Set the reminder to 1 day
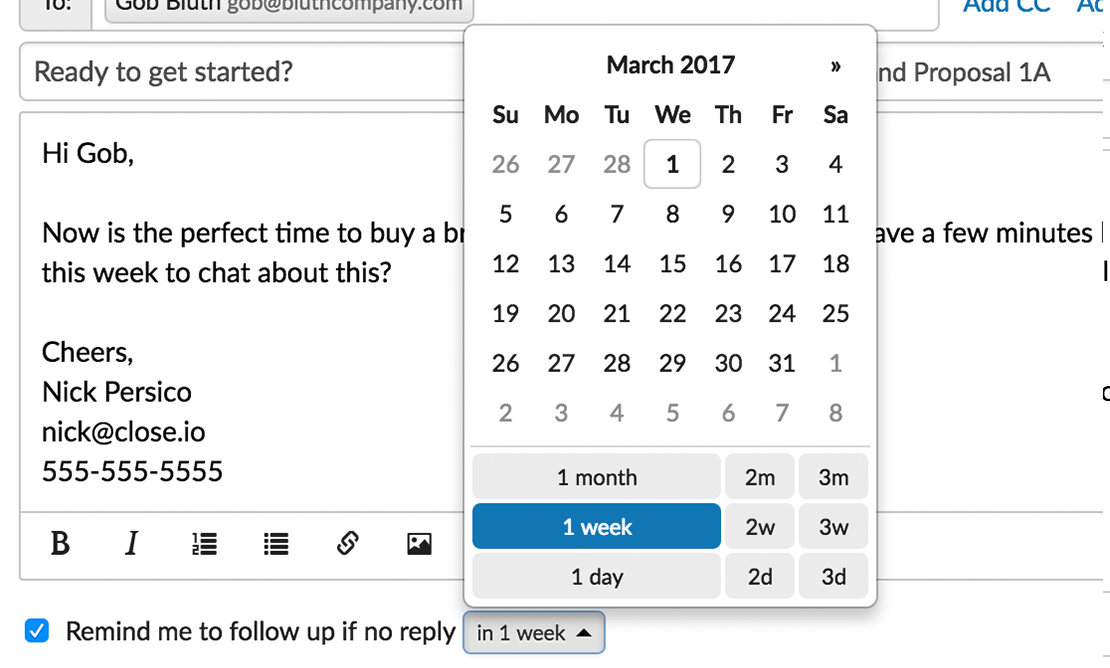The height and width of the screenshot is (668, 1110). [597, 576]
